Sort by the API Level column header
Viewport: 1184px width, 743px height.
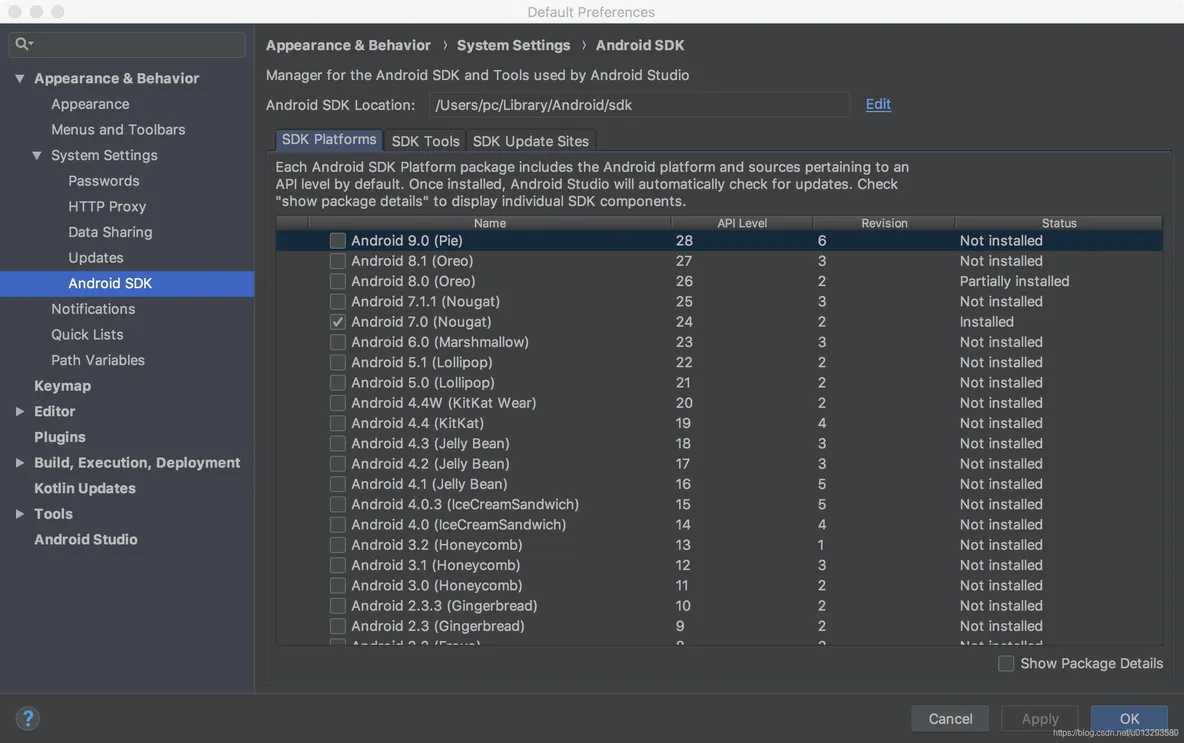742,223
